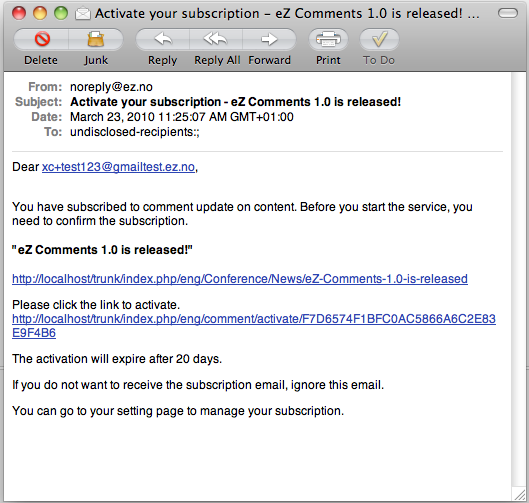Click the bold subject line text
This screenshot has height=503, width=529.
235,102
